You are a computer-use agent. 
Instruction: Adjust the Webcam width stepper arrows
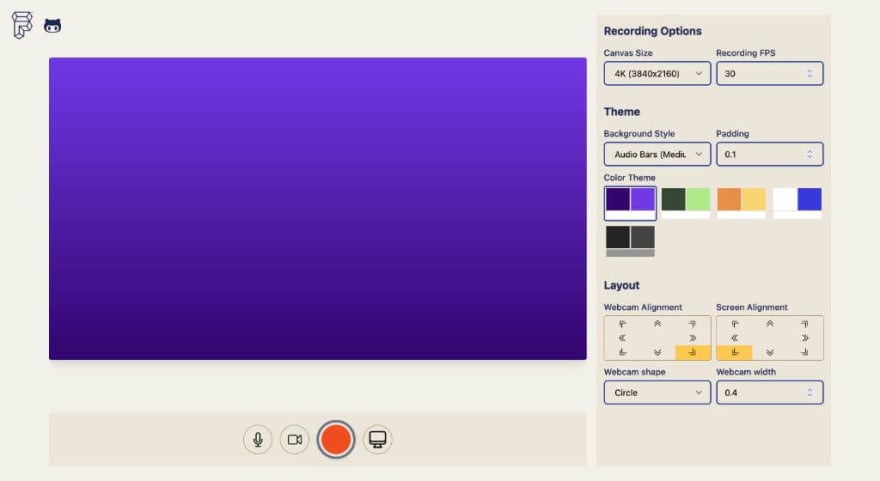point(809,392)
